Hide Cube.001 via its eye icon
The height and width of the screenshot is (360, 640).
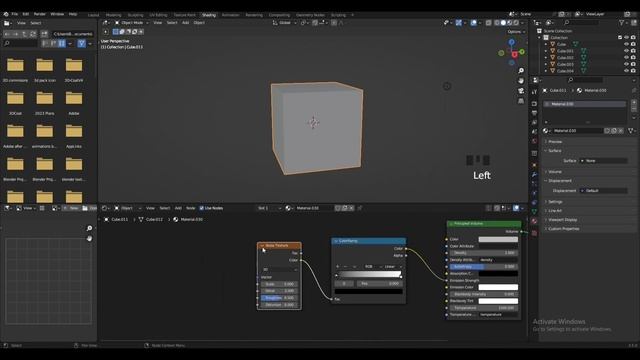click(626, 51)
